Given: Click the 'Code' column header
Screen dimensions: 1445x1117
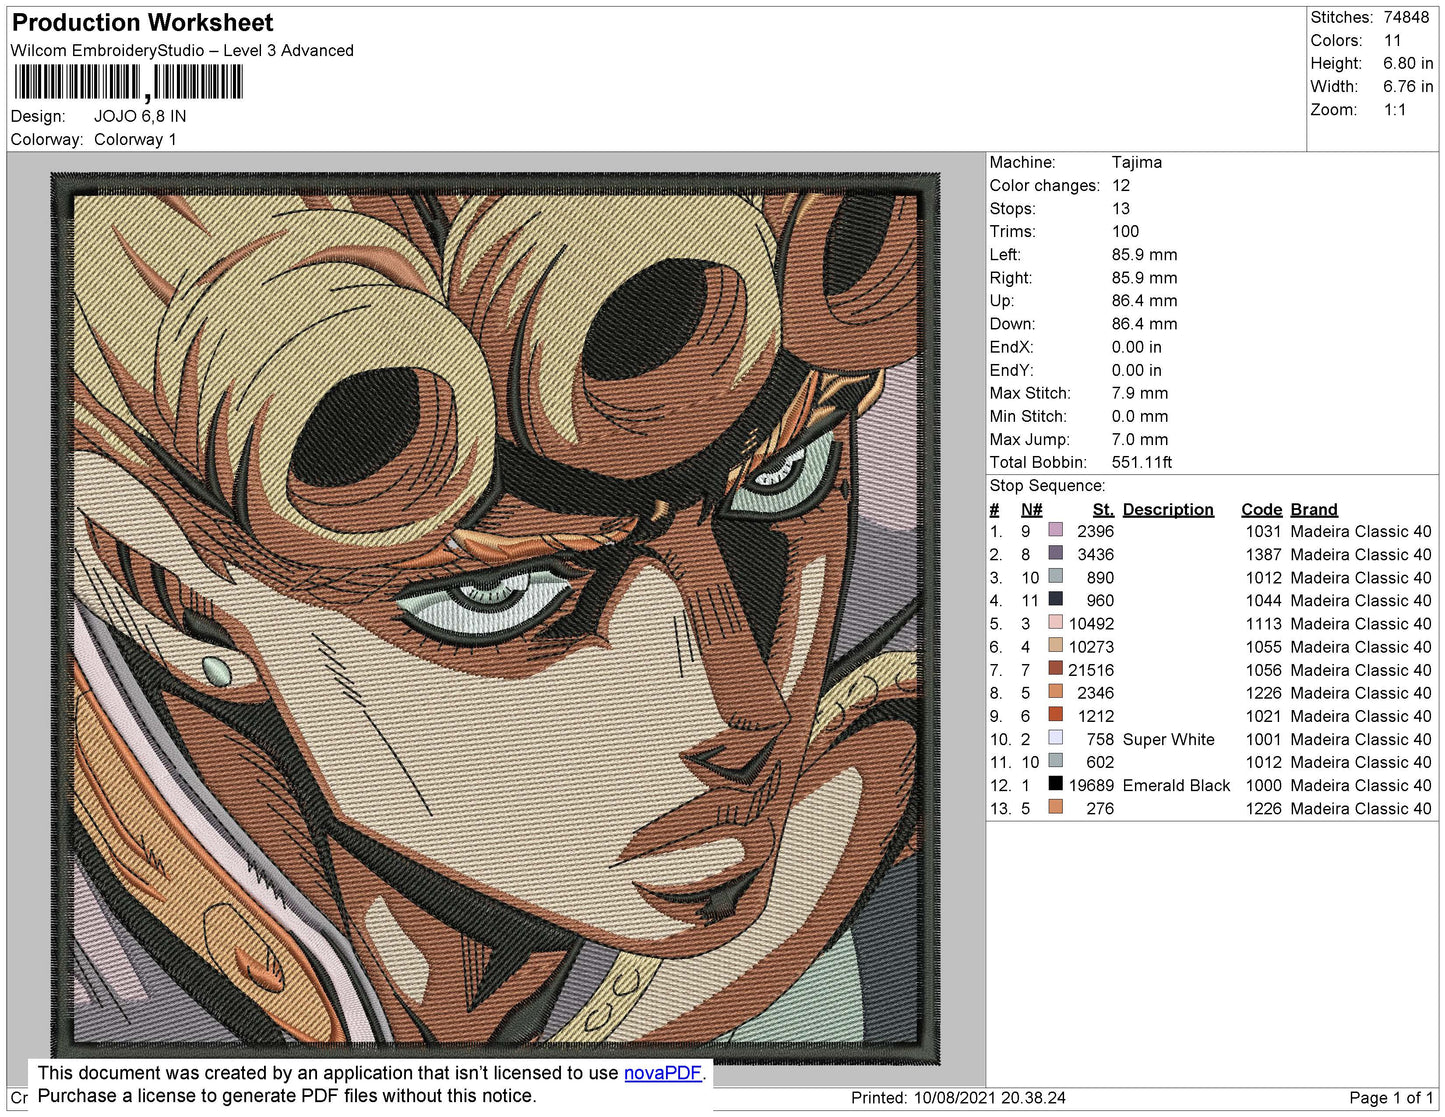Looking at the screenshot, I should pyautogui.click(x=1261, y=509).
